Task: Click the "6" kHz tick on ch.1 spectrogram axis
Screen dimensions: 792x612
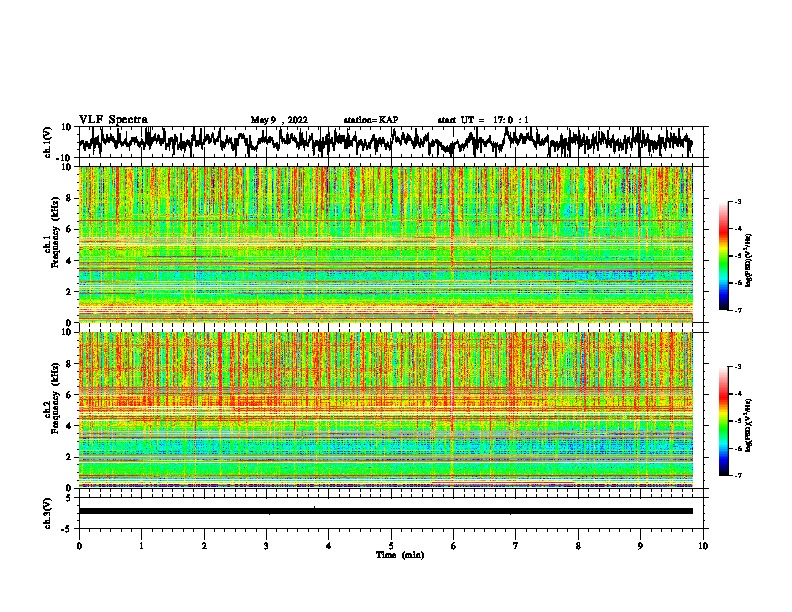Action: tap(70, 229)
